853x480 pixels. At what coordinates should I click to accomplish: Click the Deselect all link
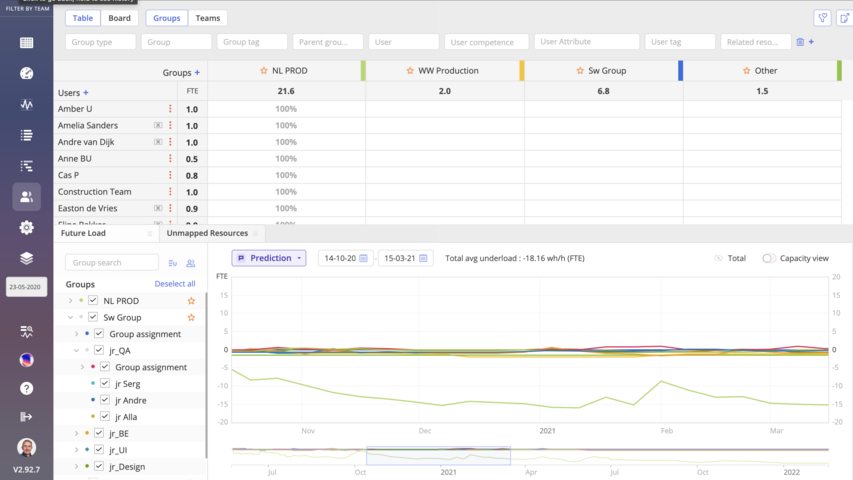[x=175, y=284]
